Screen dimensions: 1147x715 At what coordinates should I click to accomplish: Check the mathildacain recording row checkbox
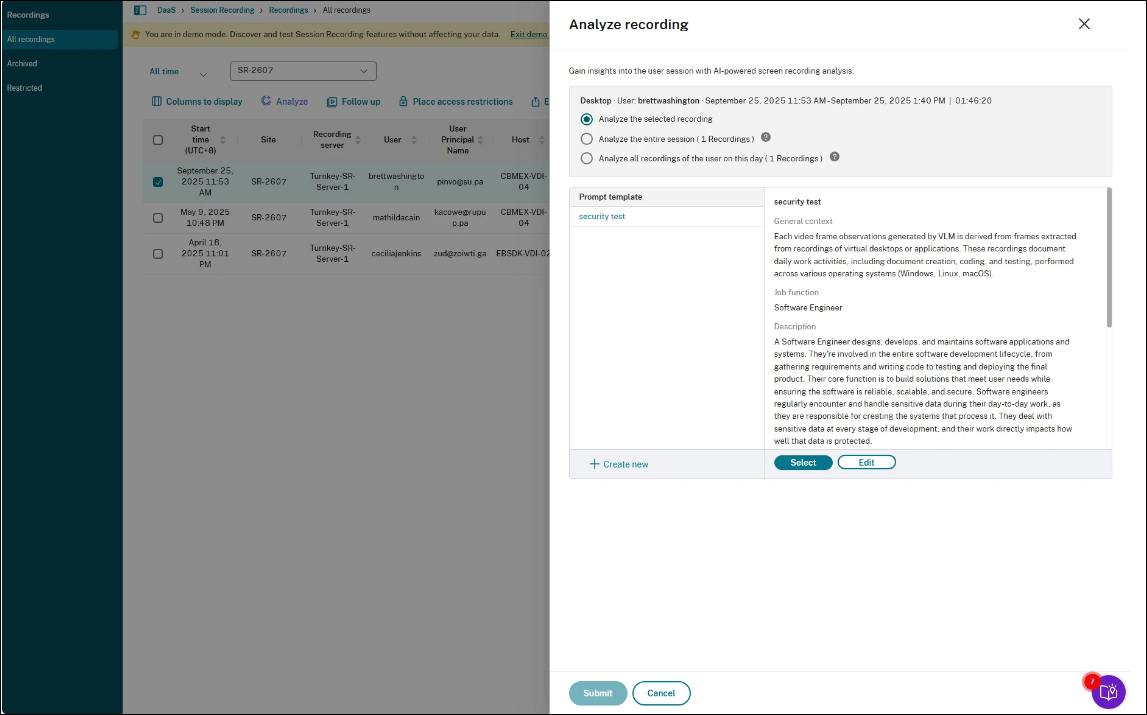(x=158, y=217)
